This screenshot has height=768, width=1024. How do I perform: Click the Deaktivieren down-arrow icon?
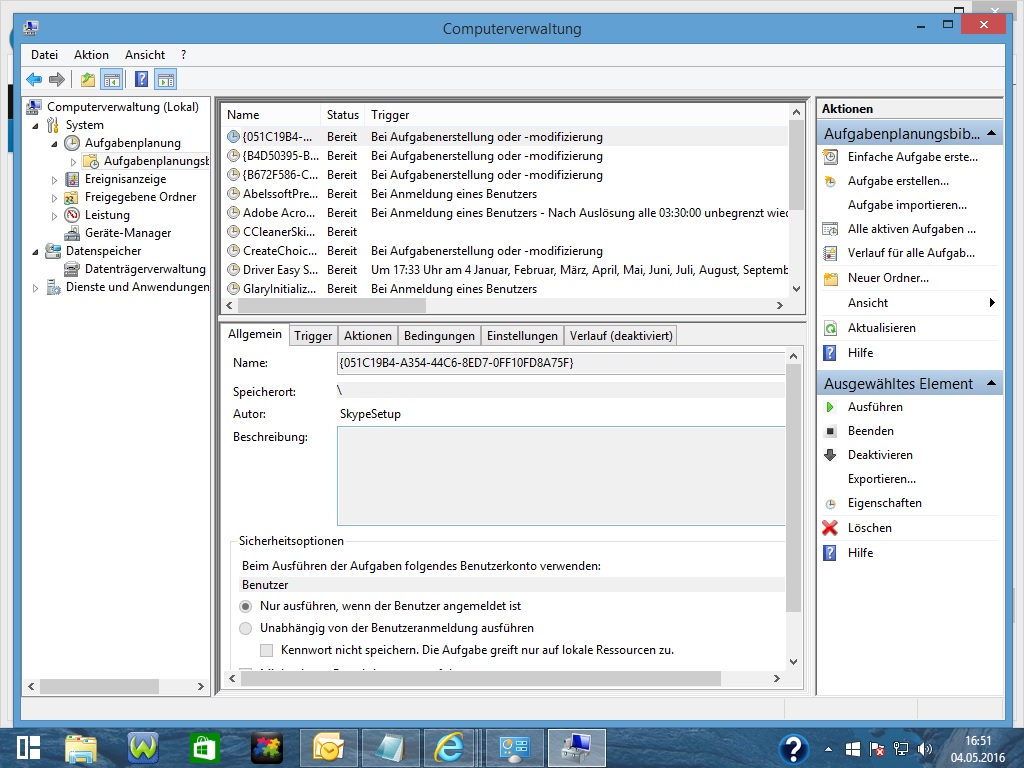coord(830,455)
